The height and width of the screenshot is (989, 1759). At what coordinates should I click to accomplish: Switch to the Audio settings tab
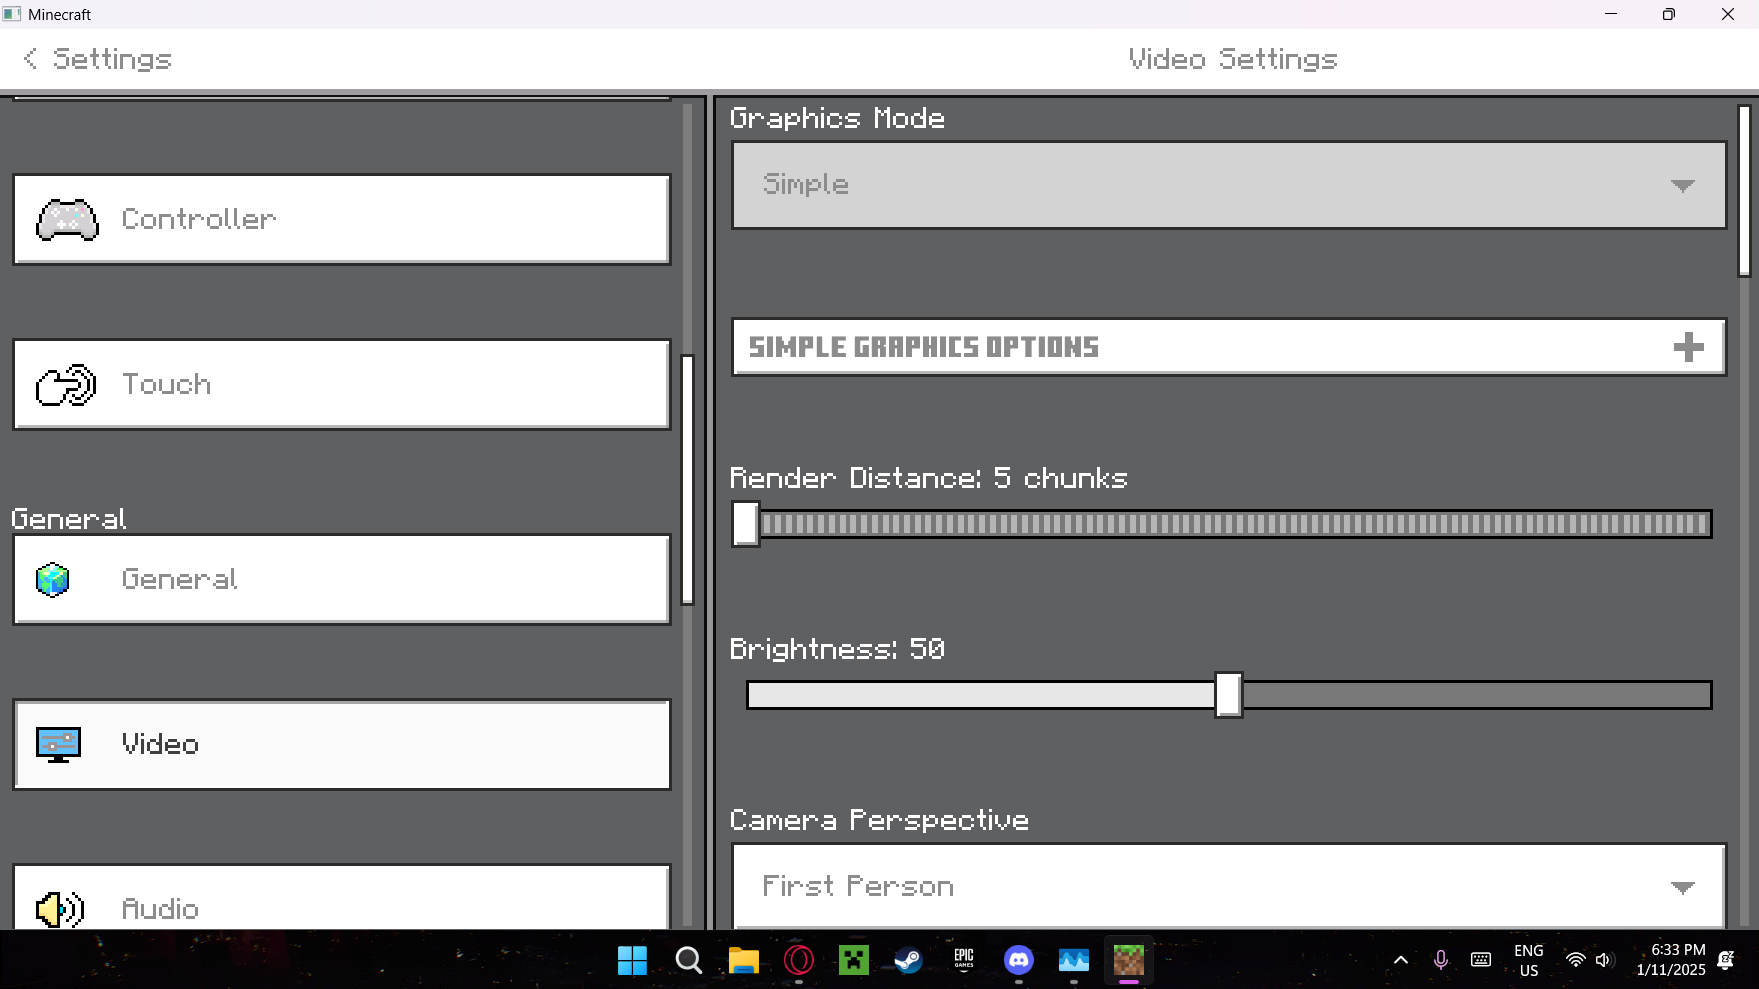coord(342,897)
